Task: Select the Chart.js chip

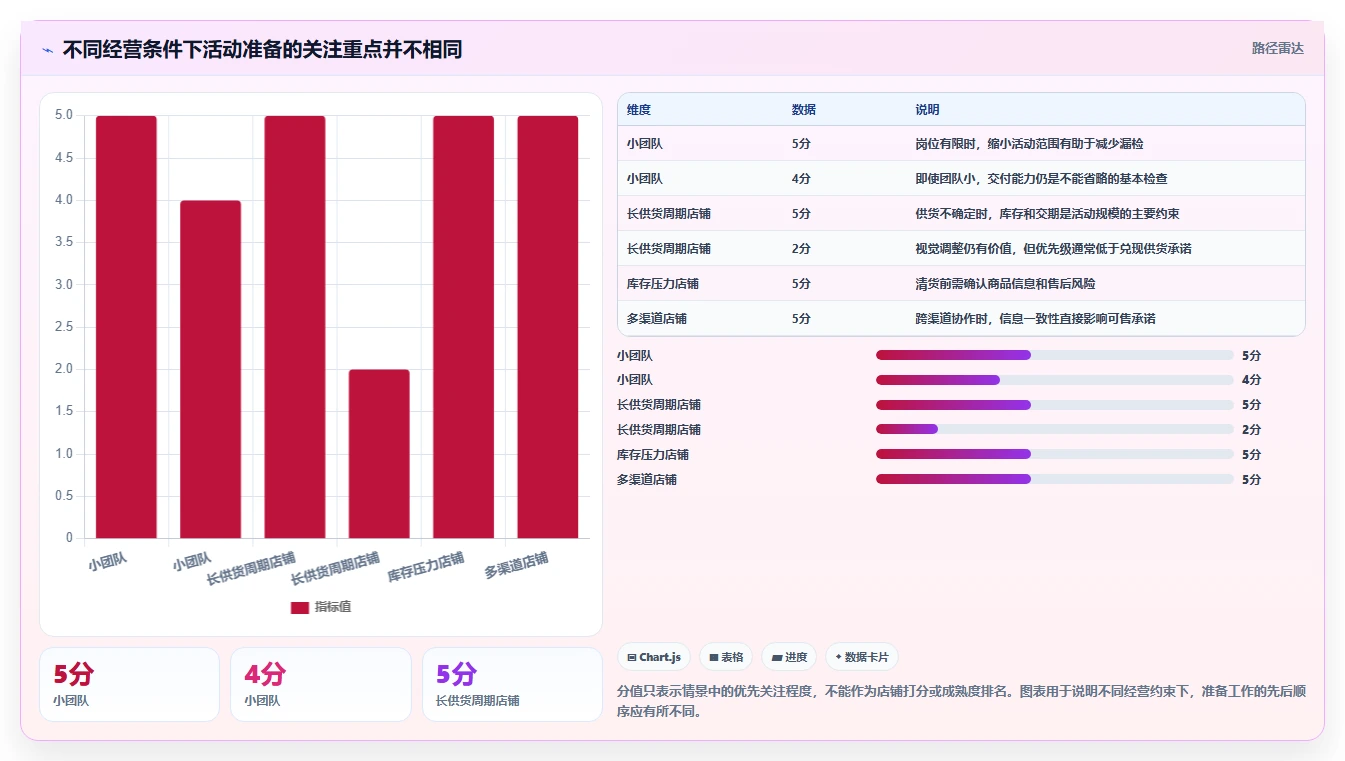Action: click(654, 657)
